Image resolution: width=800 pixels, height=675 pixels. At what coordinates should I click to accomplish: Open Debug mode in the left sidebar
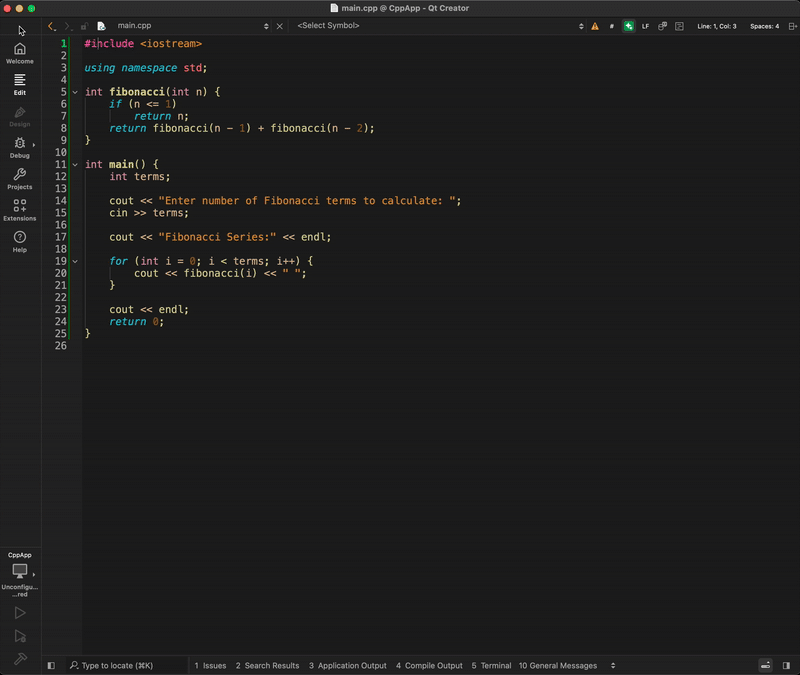19,148
